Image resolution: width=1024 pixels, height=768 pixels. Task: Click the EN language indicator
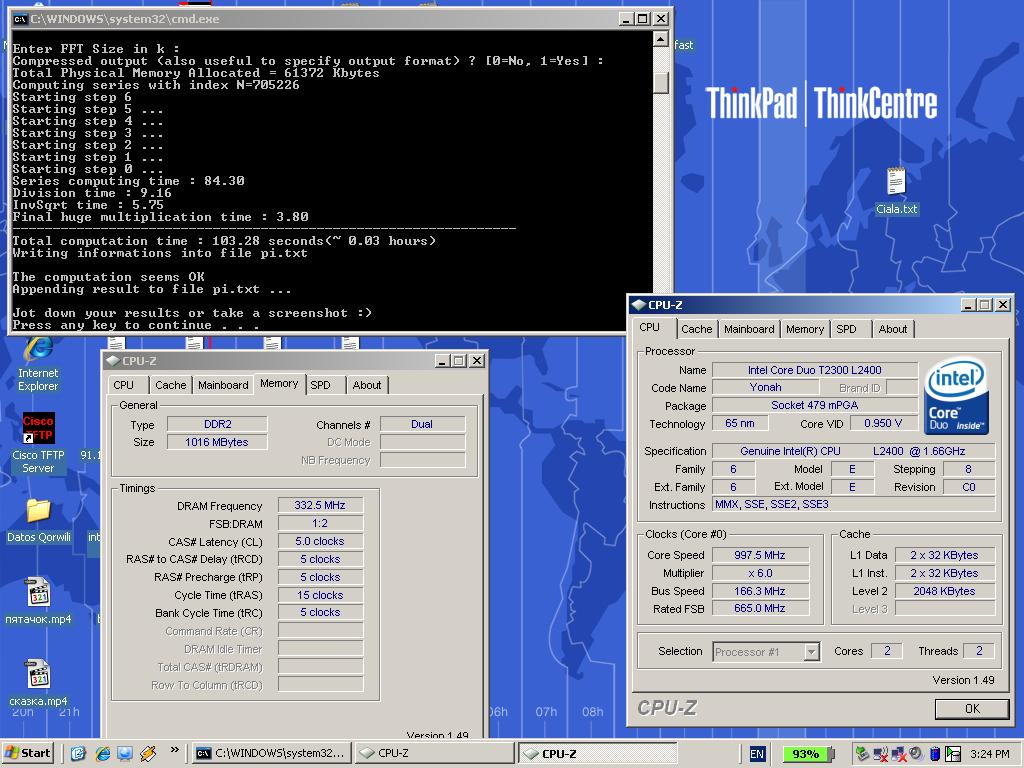(757, 754)
